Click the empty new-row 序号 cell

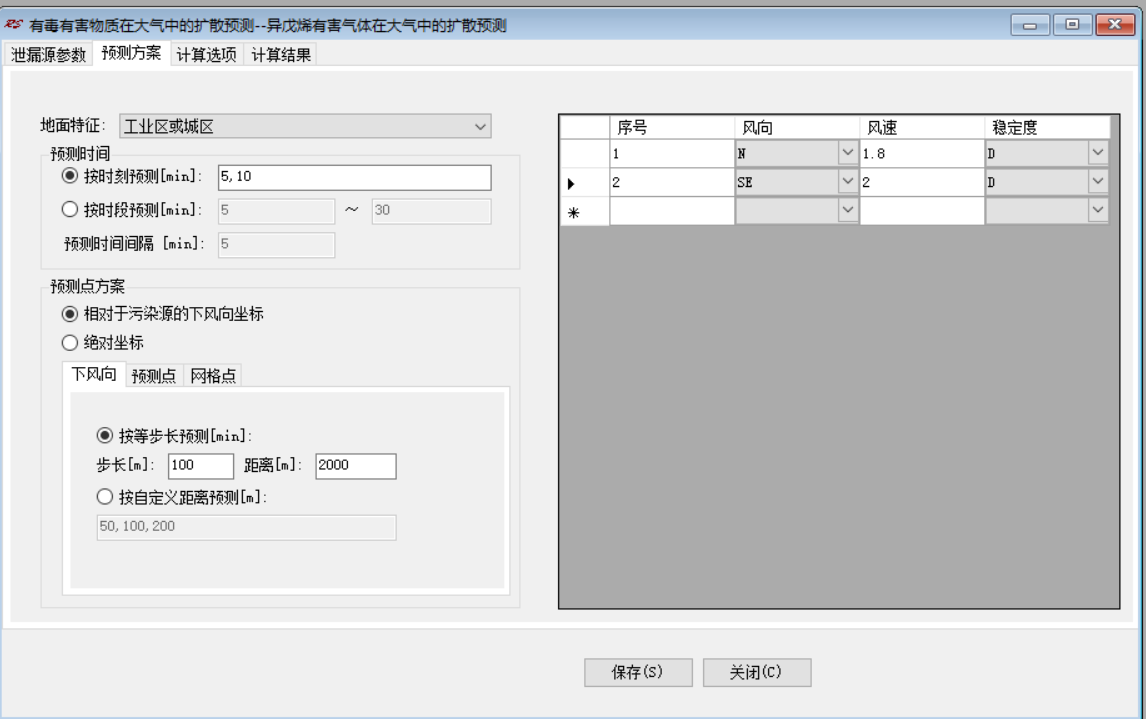tap(672, 211)
